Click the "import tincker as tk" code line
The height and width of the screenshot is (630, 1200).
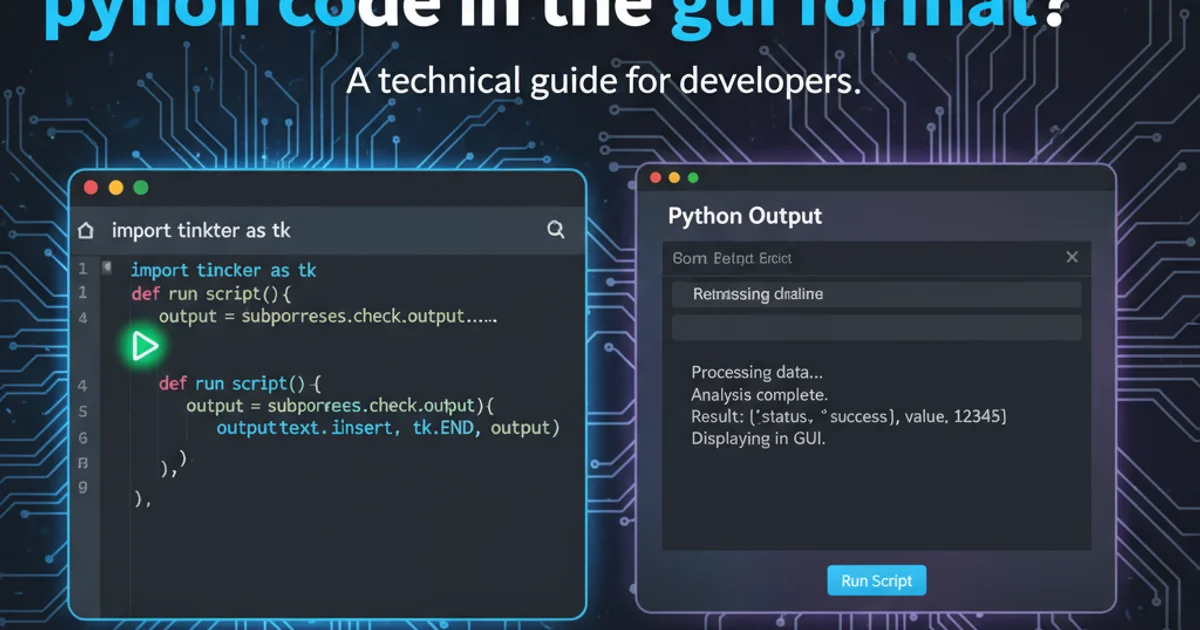point(223,270)
